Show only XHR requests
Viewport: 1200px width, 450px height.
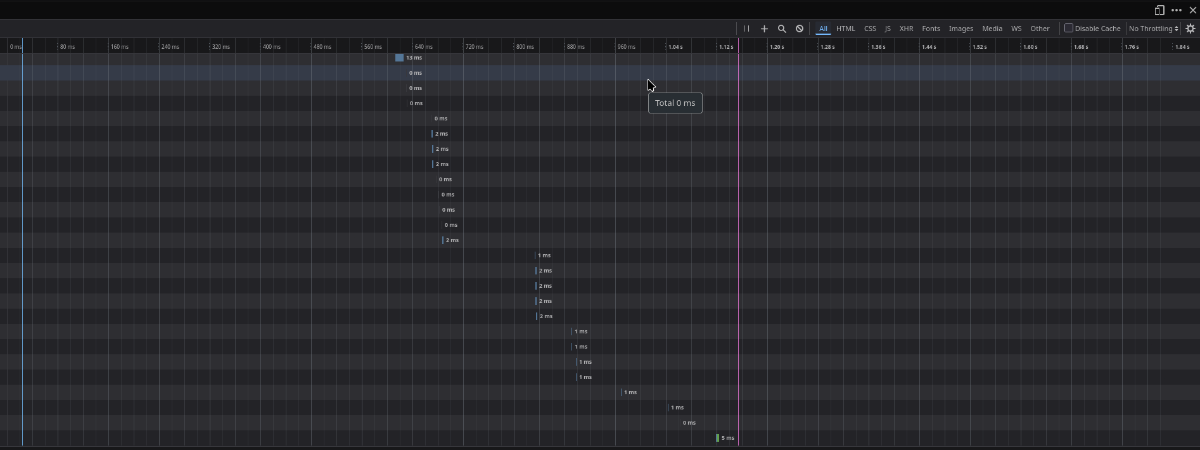(x=906, y=29)
